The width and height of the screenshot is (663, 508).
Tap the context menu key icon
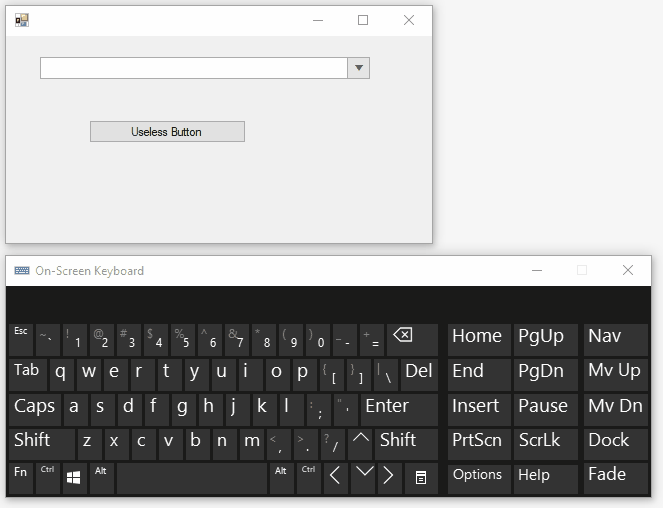421,478
